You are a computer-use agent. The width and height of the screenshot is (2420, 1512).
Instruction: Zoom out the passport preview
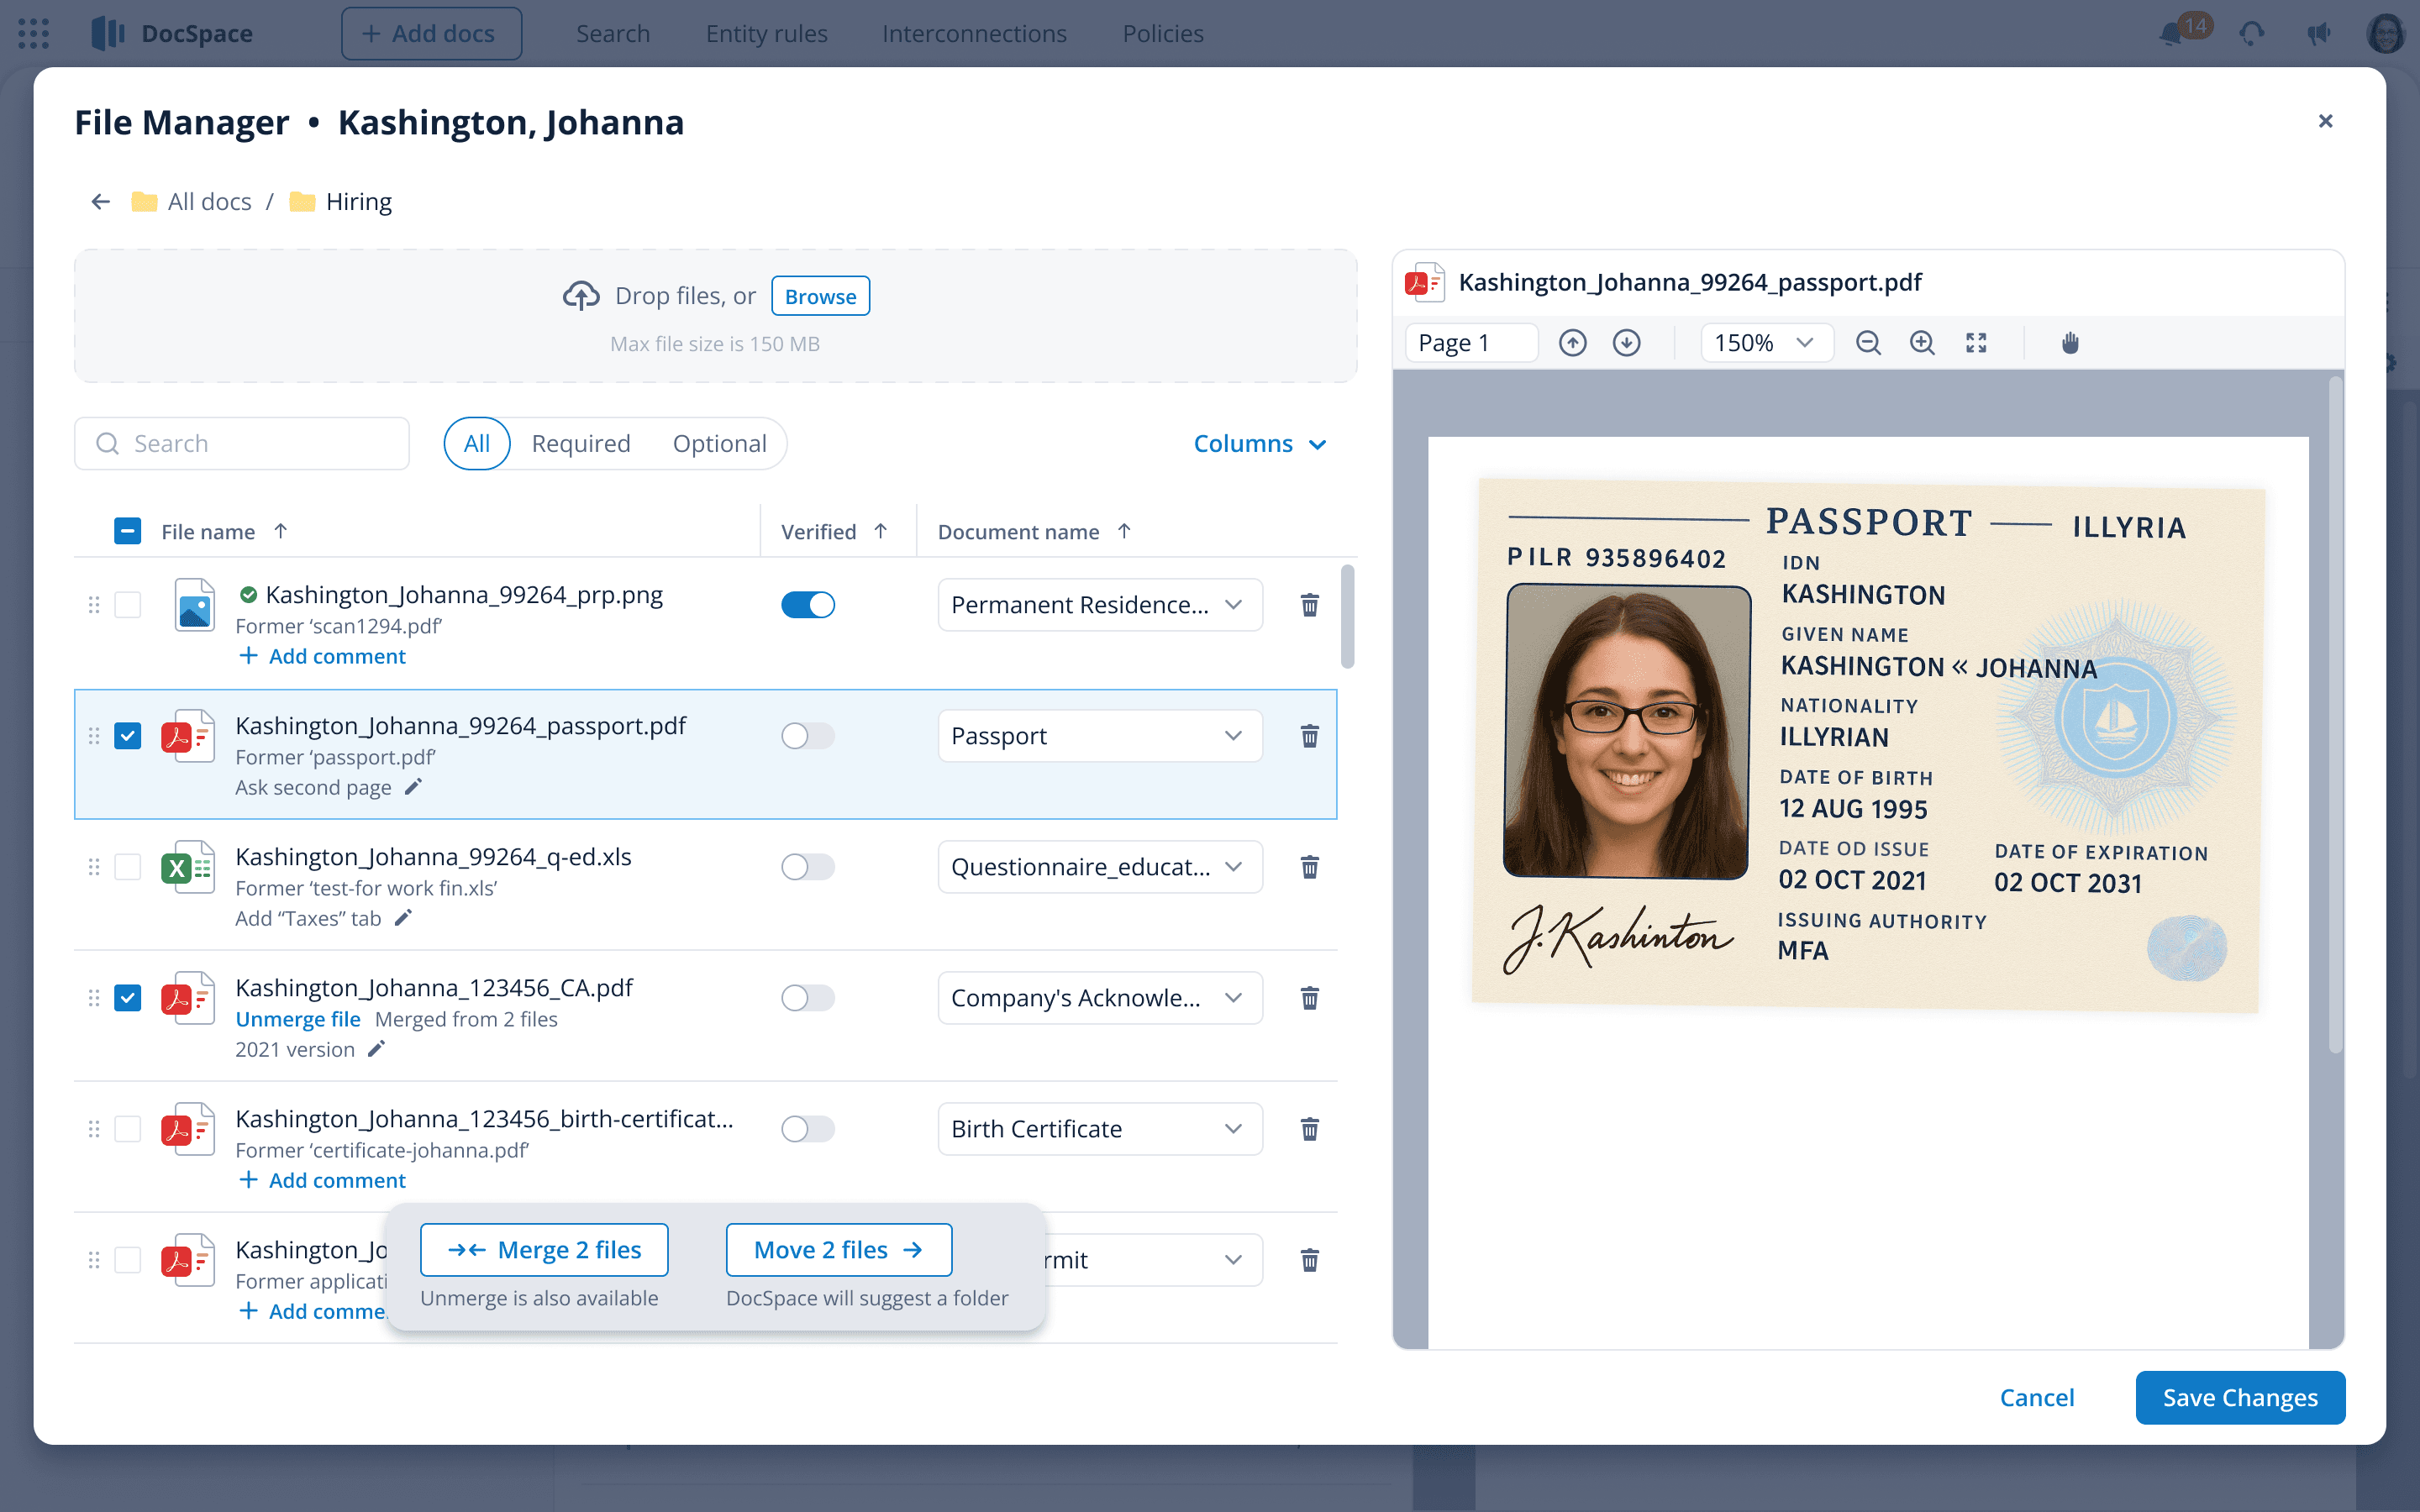[x=1867, y=343]
